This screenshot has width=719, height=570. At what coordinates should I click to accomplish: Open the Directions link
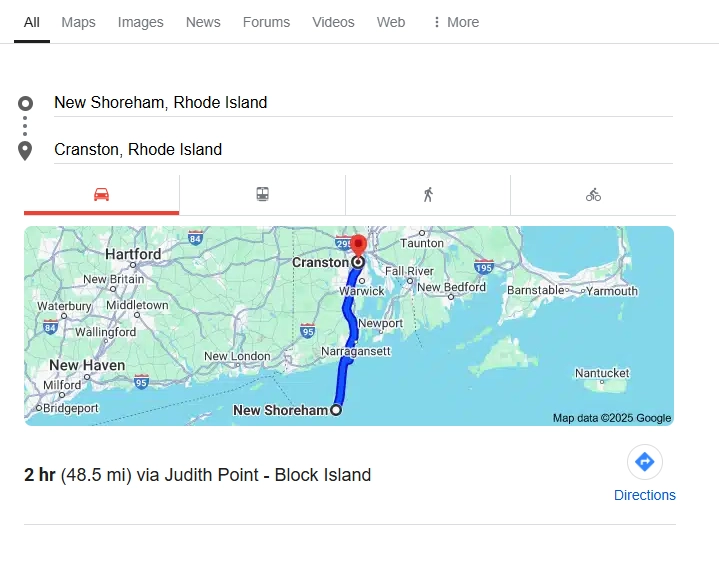[x=645, y=495]
